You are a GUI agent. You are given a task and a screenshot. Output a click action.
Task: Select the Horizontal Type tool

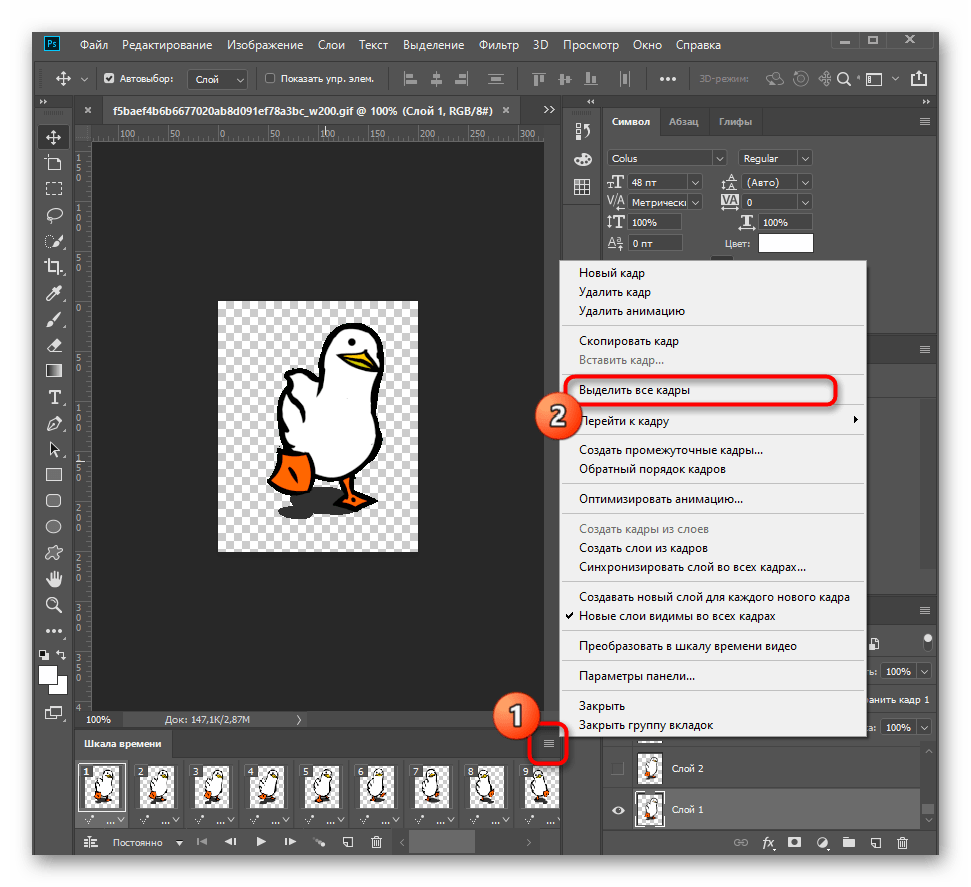point(54,396)
